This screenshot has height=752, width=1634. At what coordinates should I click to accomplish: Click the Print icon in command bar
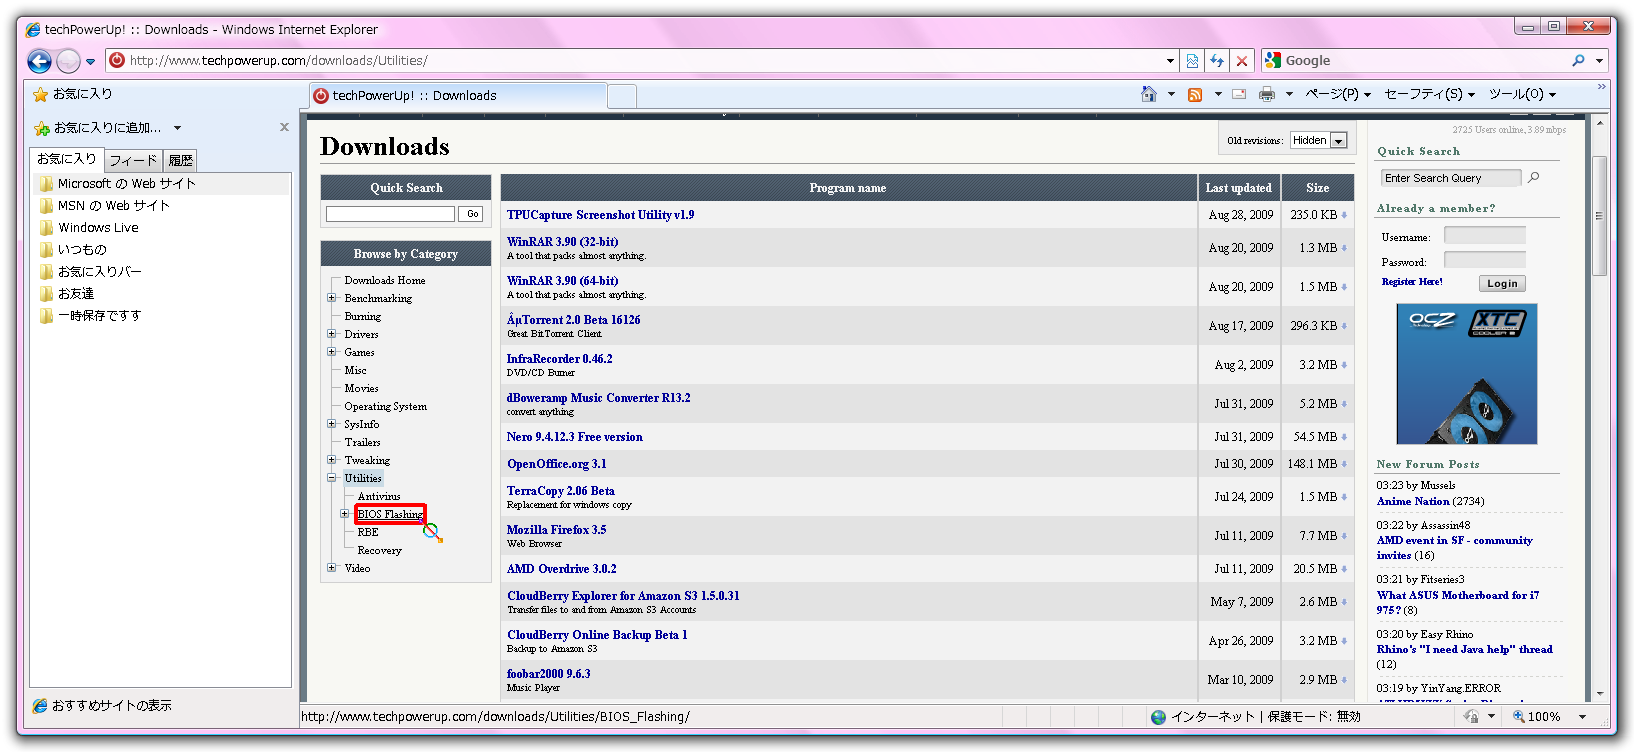pos(1267,94)
